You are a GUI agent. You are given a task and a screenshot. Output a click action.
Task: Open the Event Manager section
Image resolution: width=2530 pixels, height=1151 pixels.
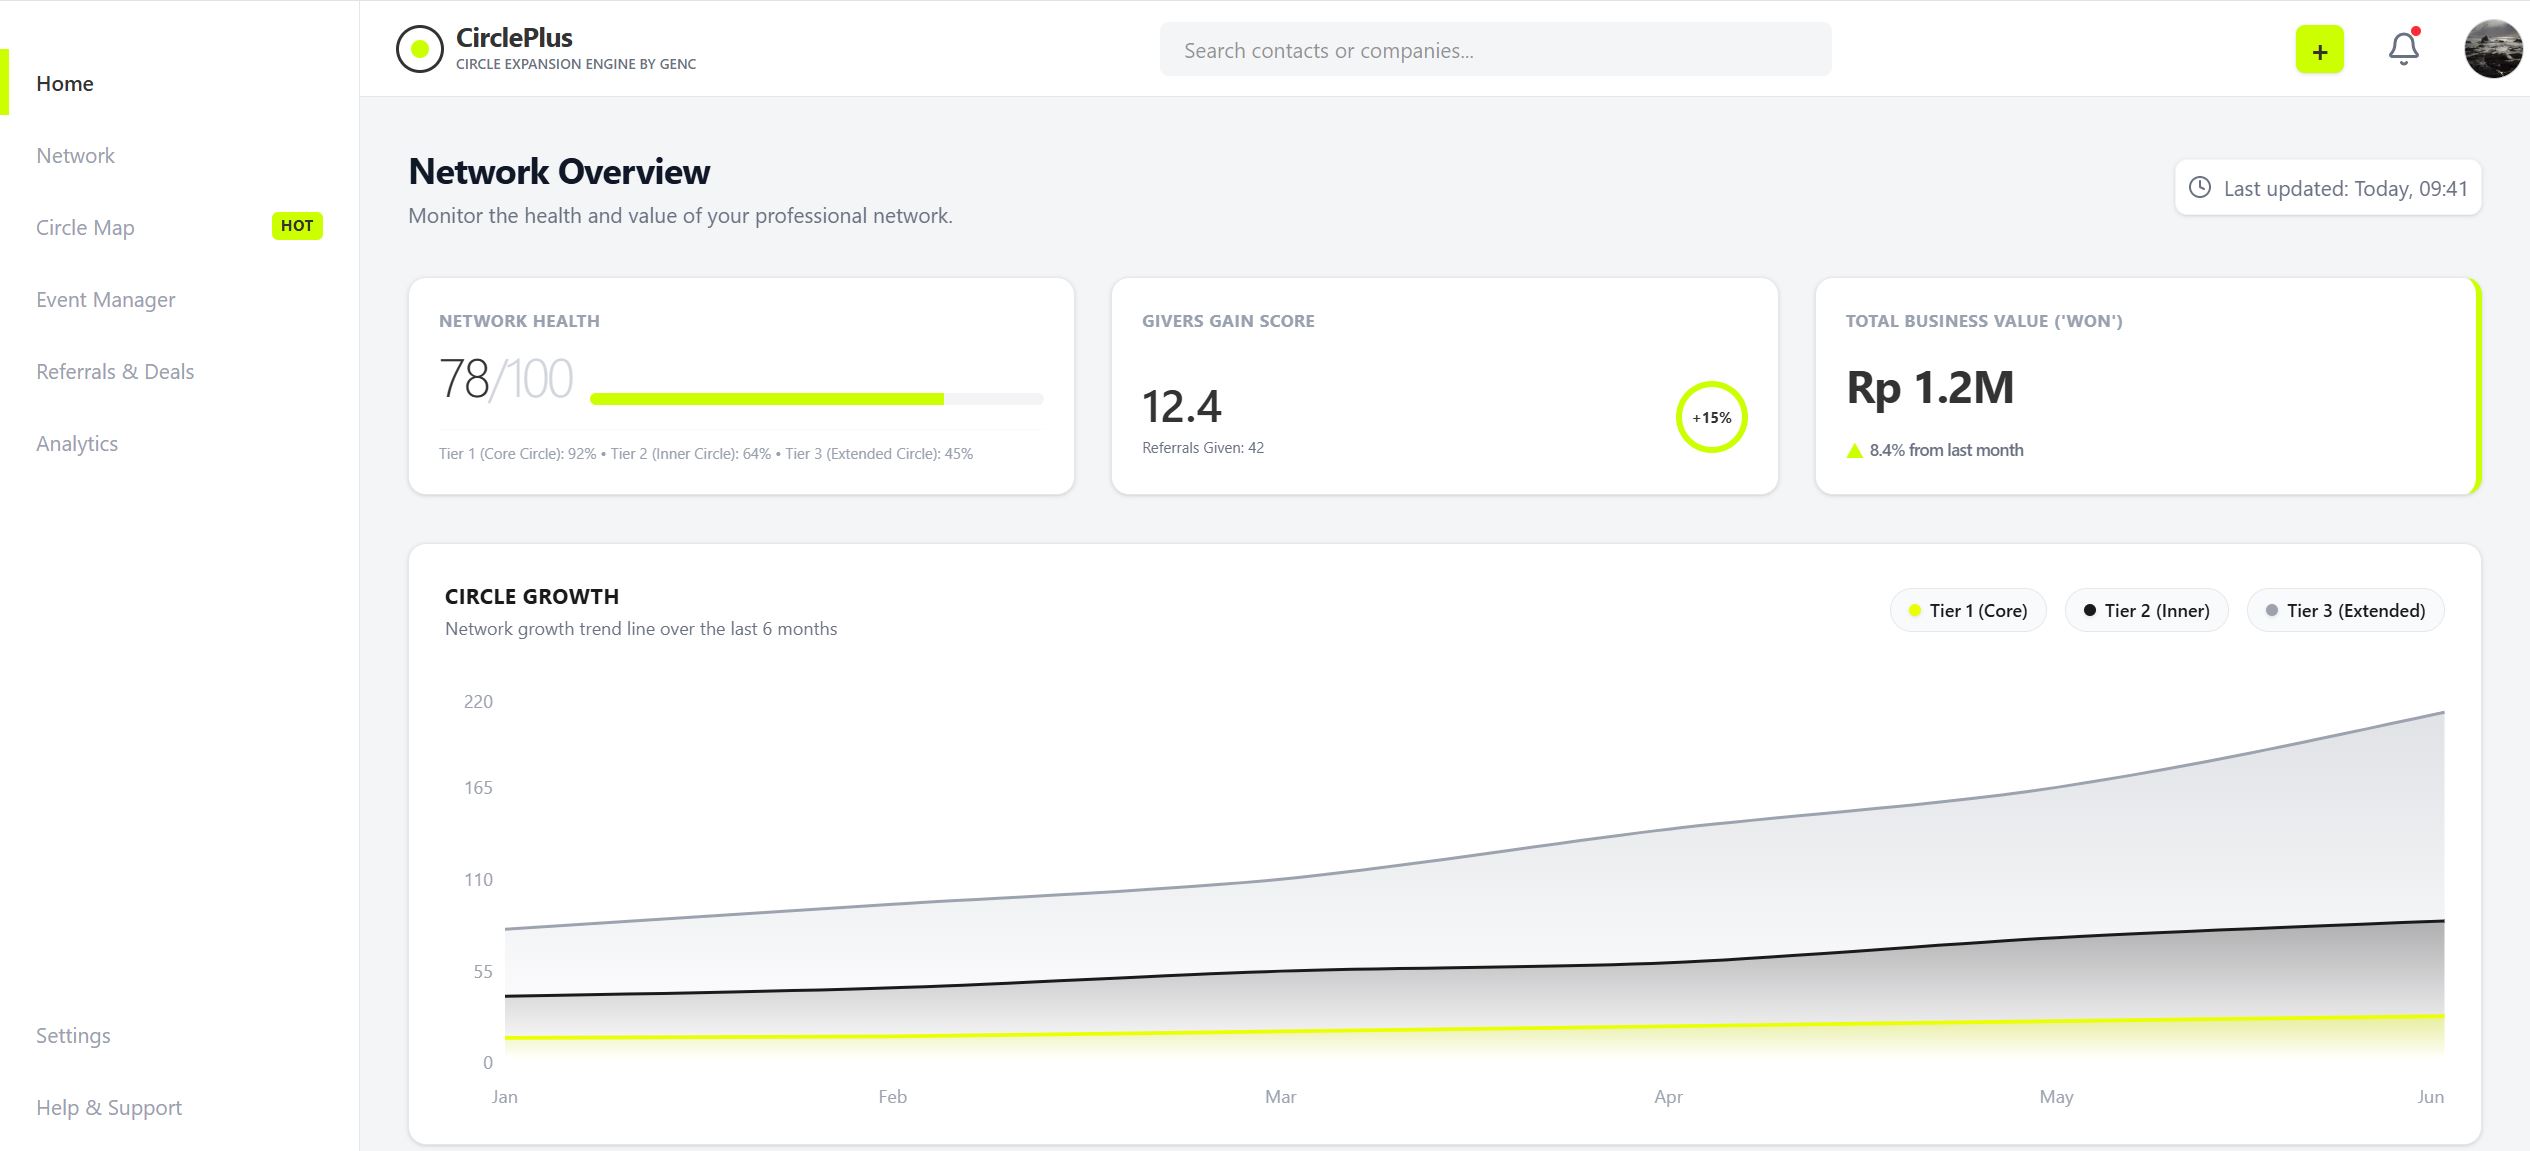105,300
